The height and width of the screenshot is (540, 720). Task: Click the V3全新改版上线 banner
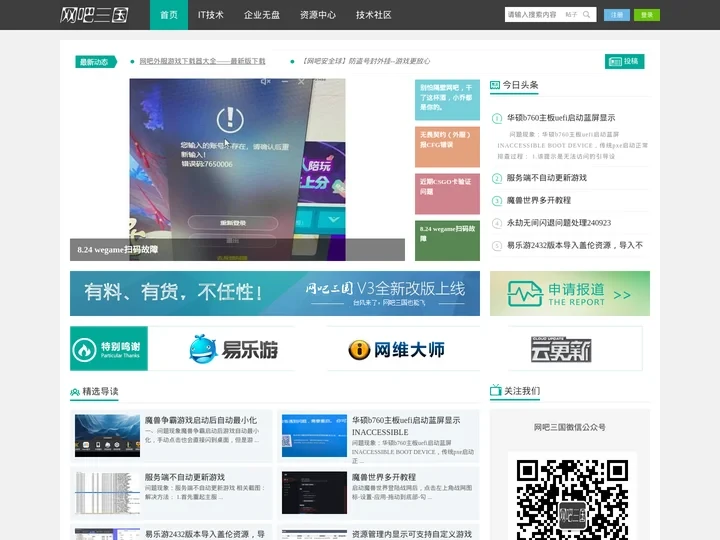tap(275, 293)
